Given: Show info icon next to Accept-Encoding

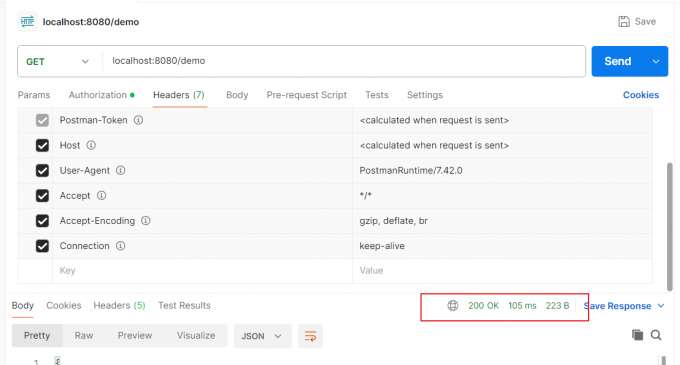Looking at the screenshot, I should point(146,221).
